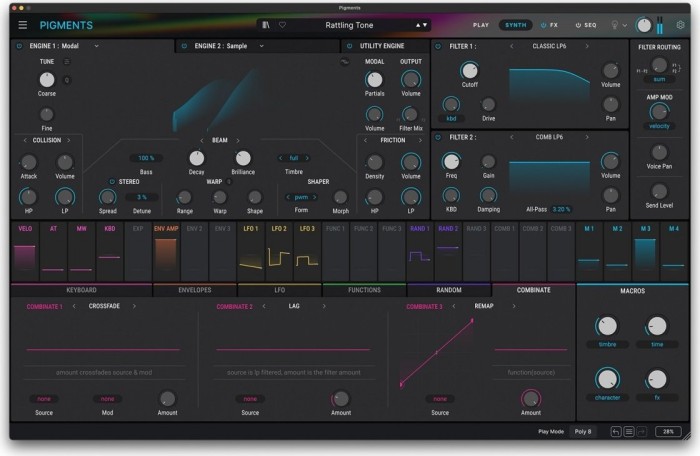Open the hamburger main menu
The image size is (700, 456).
click(23, 25)
